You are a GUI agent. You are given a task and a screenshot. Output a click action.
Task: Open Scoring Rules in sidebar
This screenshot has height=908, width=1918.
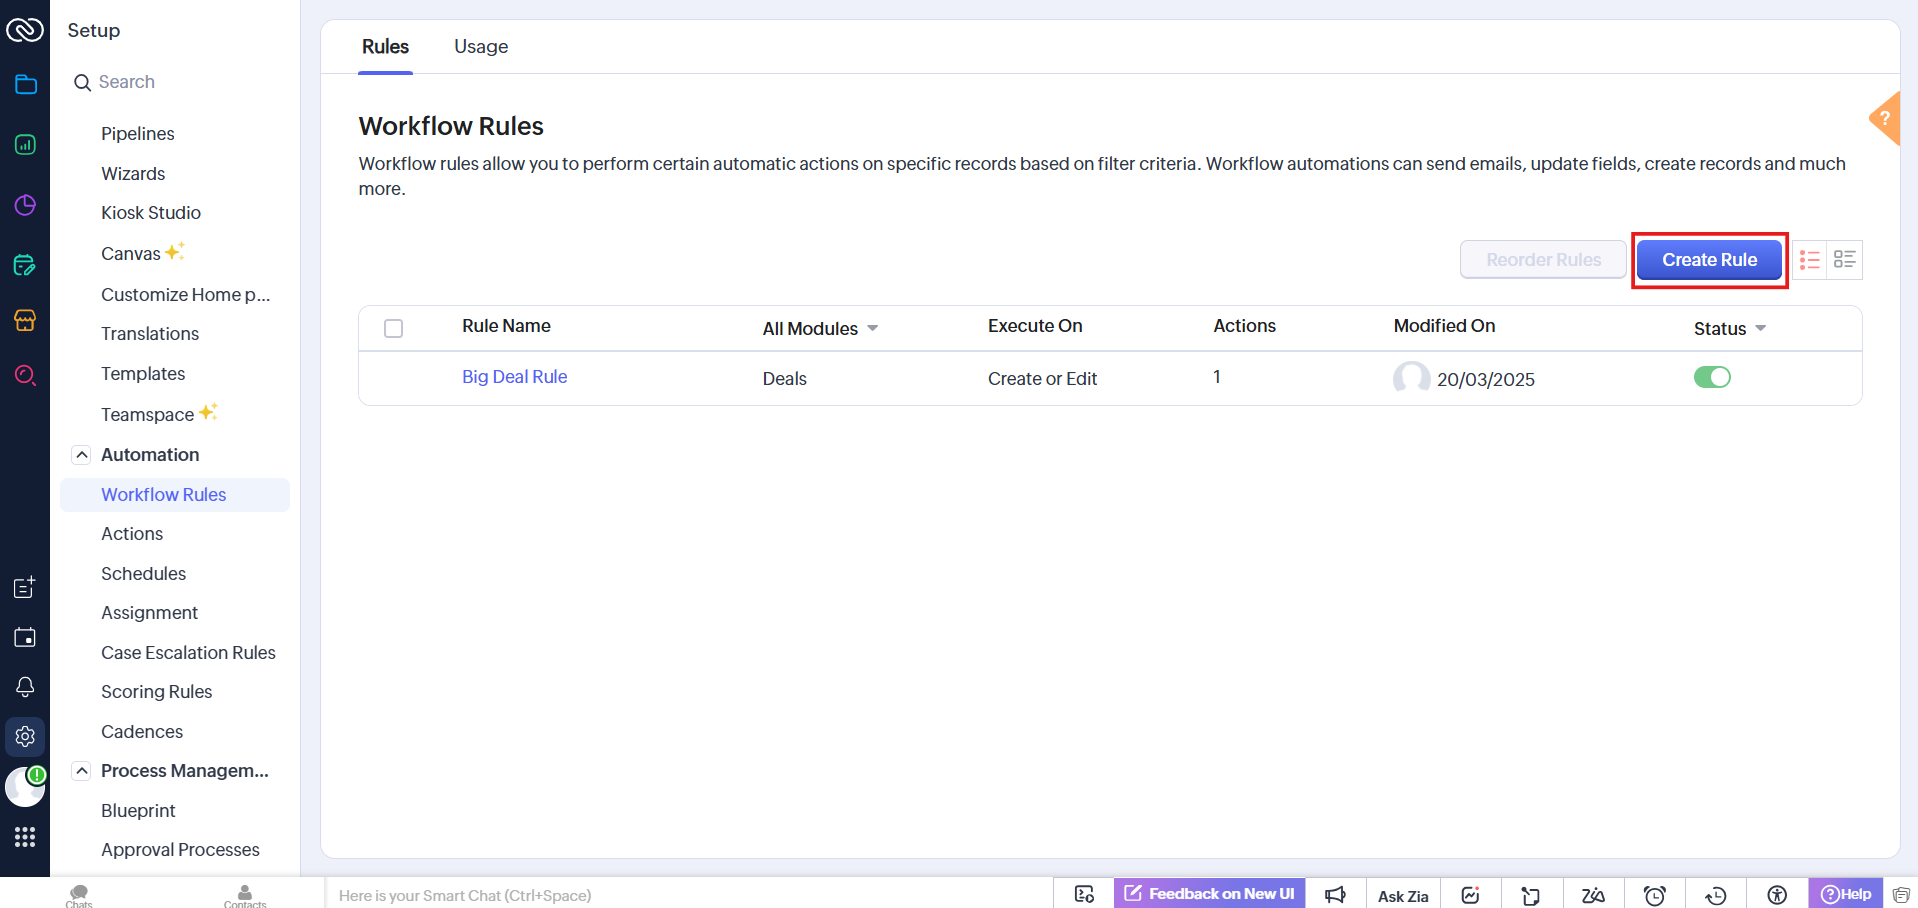click(156, 692)
